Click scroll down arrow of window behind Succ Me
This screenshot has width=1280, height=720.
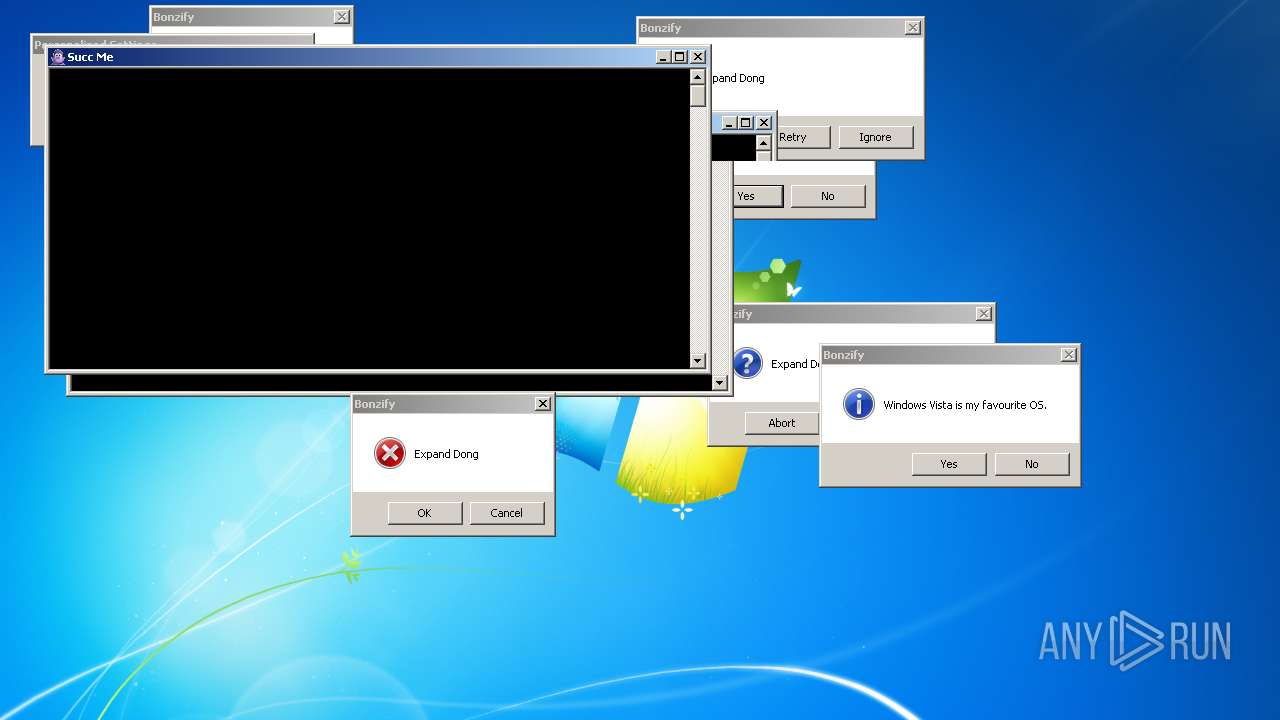click(719, 383)
